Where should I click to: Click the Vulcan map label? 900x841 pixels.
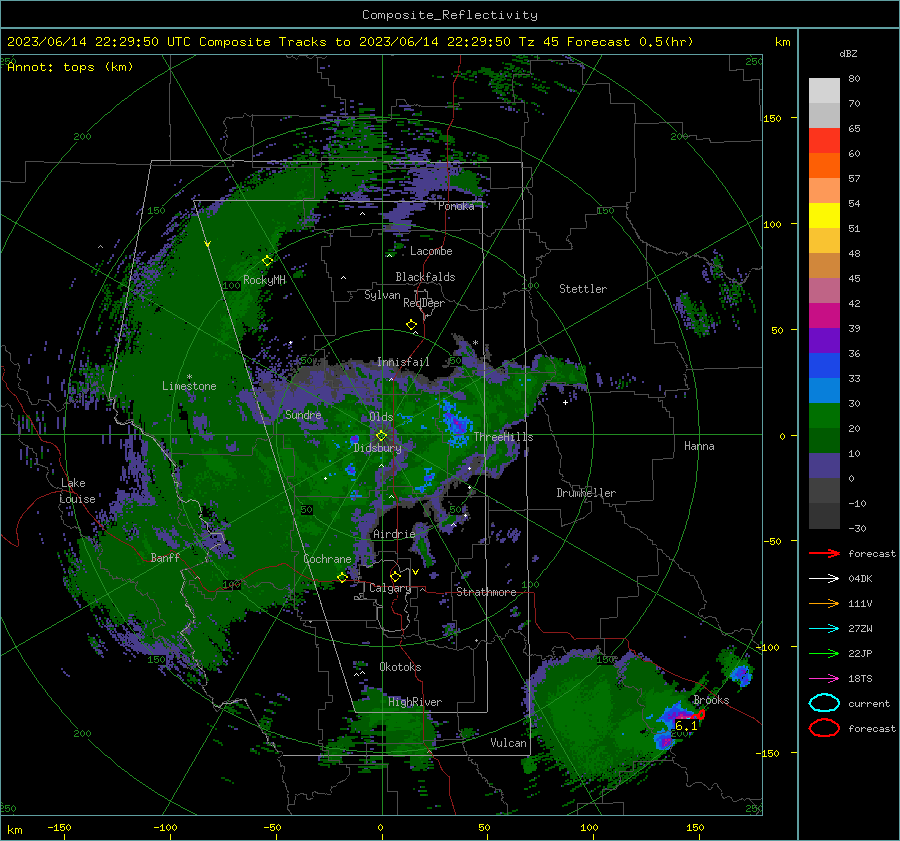pyautogui.click(x=508, y=743)
